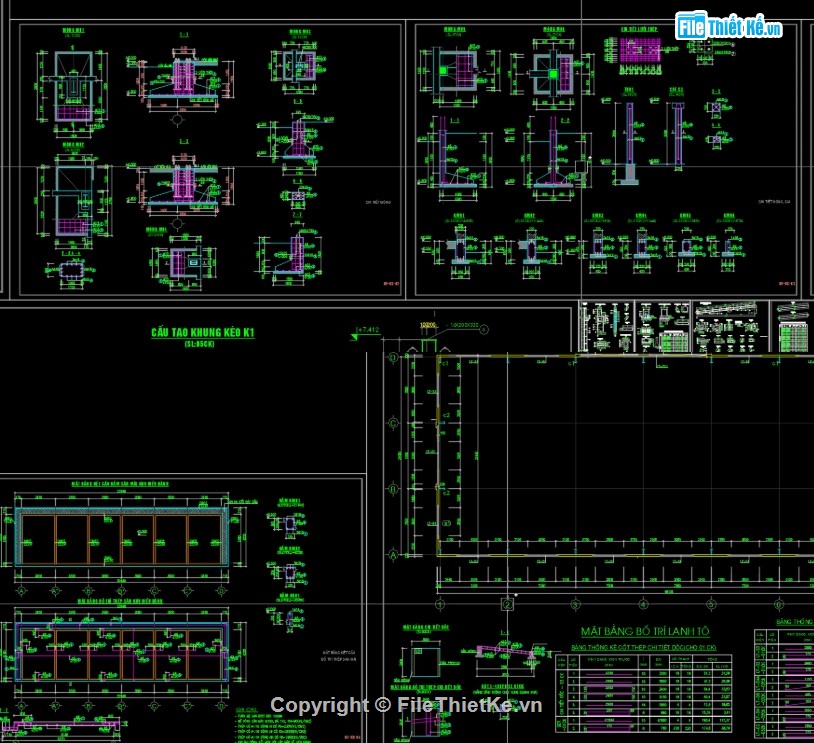Pick grid axis bubble A on the main plan
814x743 pixels.
click(x=393, y=555)
